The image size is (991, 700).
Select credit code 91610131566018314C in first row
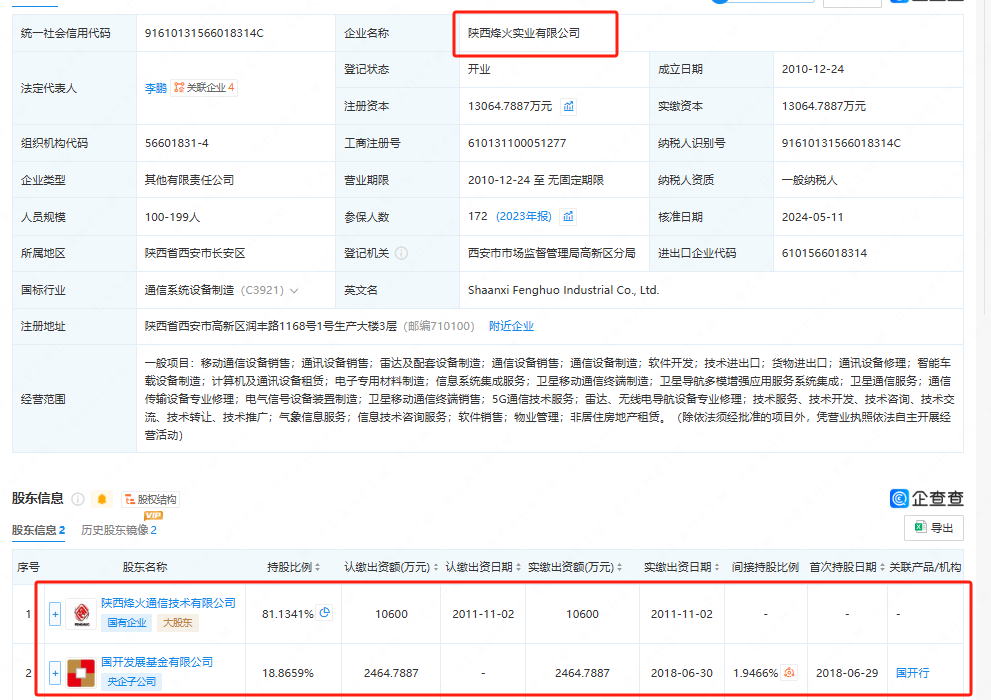[204, 33]
